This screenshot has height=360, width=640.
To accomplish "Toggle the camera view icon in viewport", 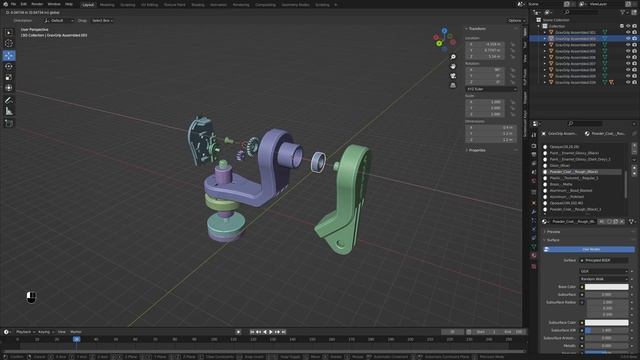I will [453, 76].
